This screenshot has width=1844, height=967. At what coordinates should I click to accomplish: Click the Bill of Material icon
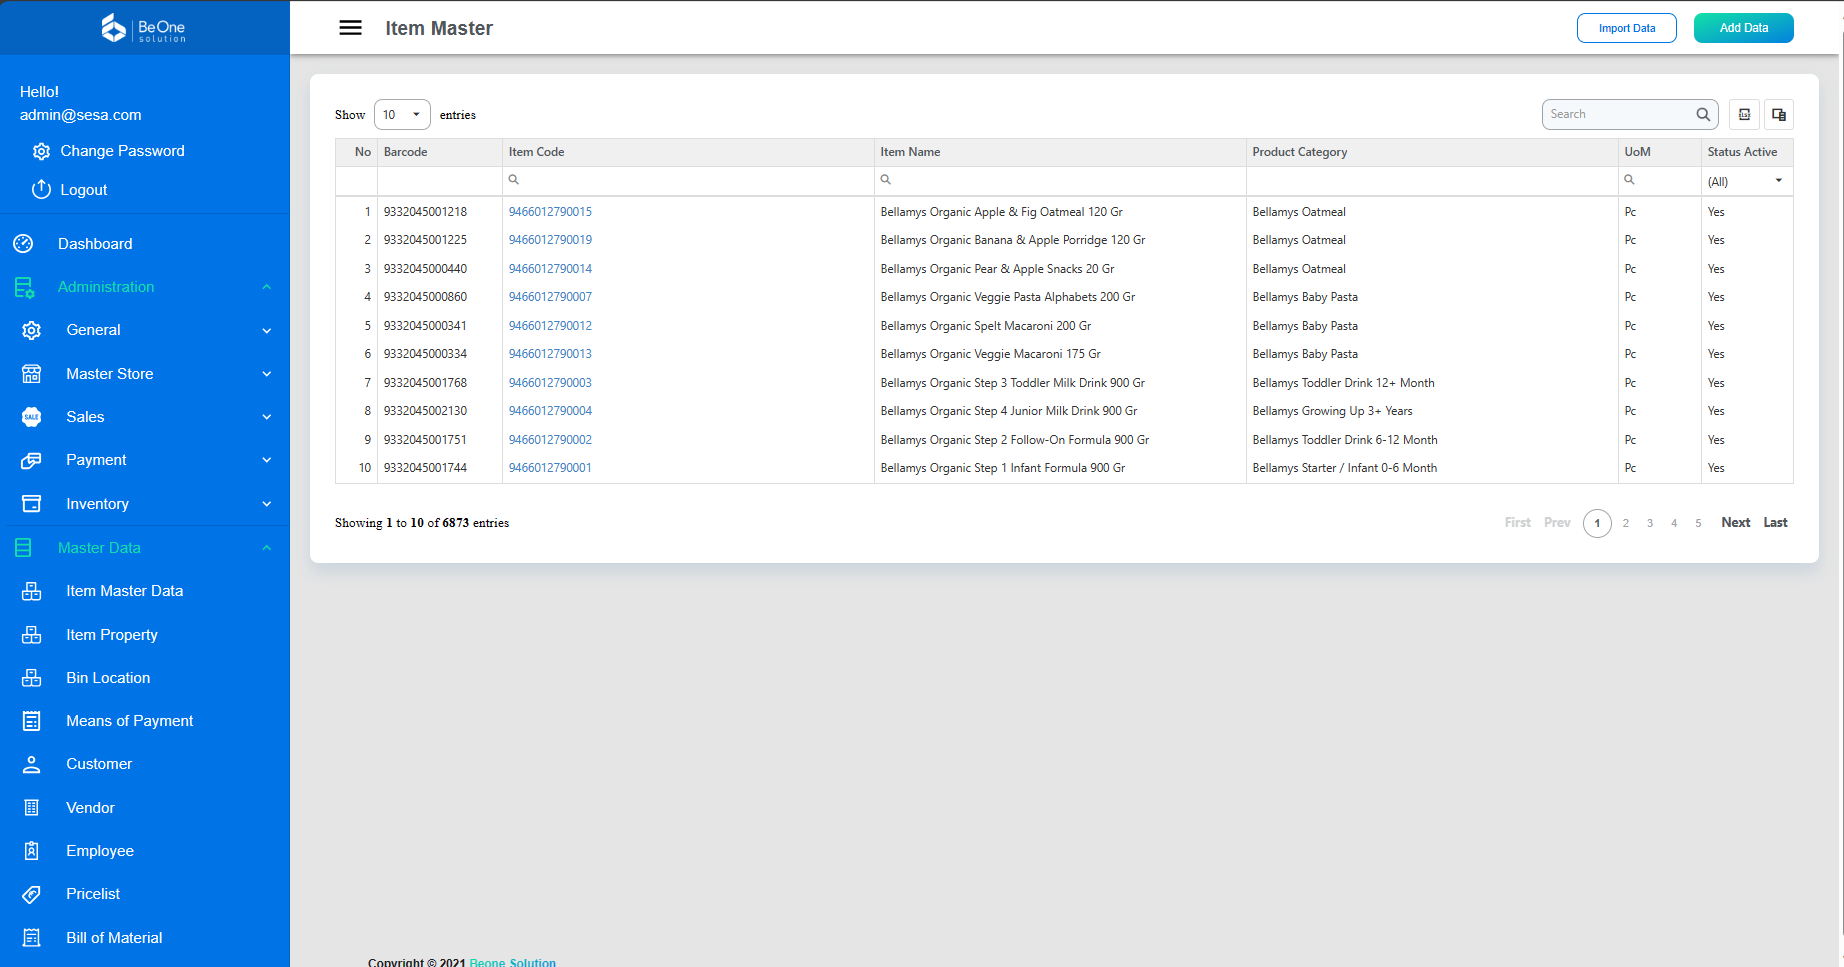point(32,938)
